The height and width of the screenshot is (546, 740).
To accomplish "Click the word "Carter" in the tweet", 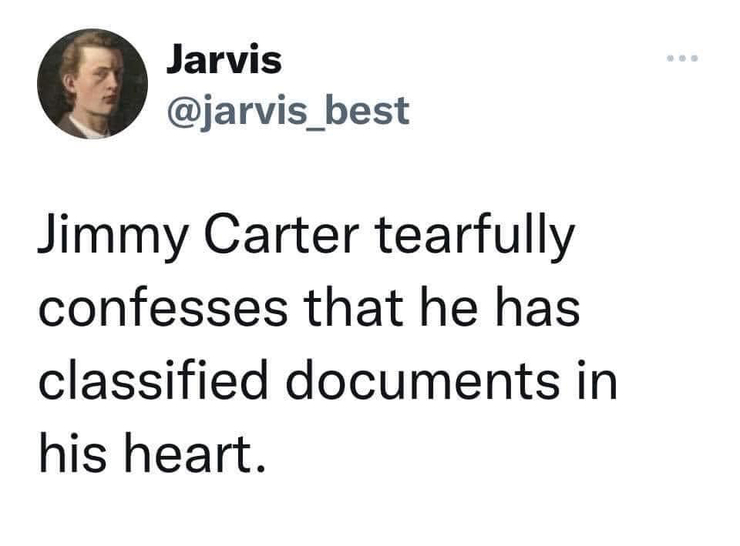I will coord(281,234).
